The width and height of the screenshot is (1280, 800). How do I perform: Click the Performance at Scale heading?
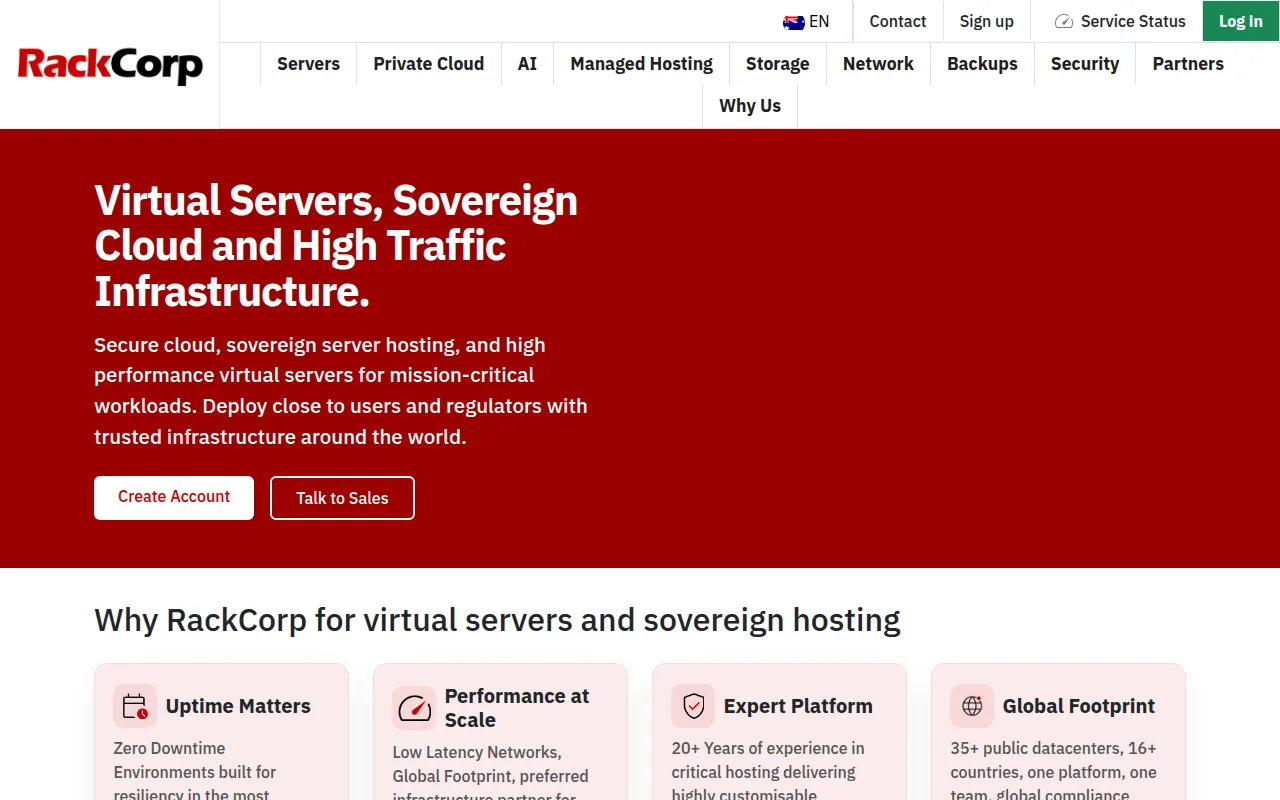(x=517, y=708)
